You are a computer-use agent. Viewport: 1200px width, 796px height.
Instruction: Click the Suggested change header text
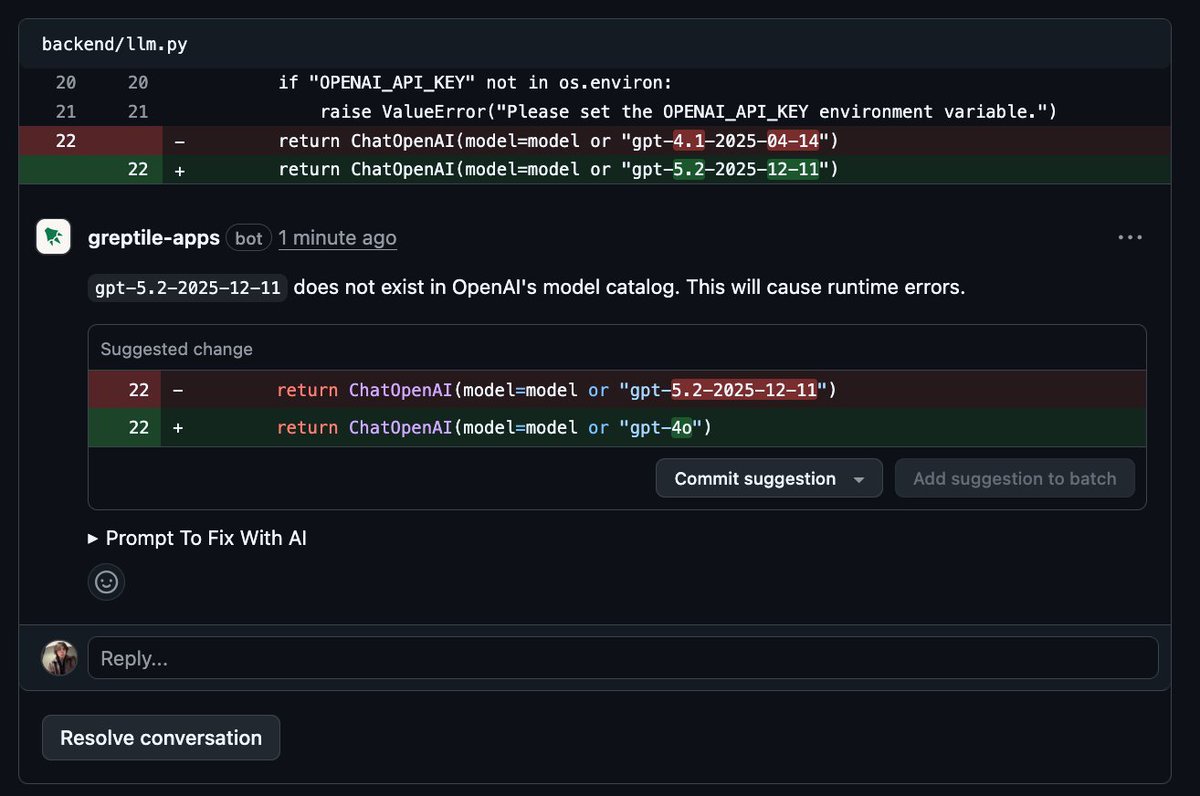[x=176, y=349]
